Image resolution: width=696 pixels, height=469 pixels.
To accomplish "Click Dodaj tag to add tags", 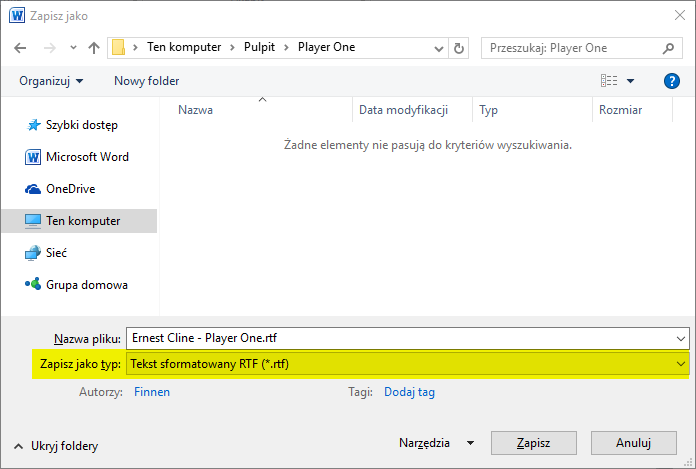I will point(409,392).
